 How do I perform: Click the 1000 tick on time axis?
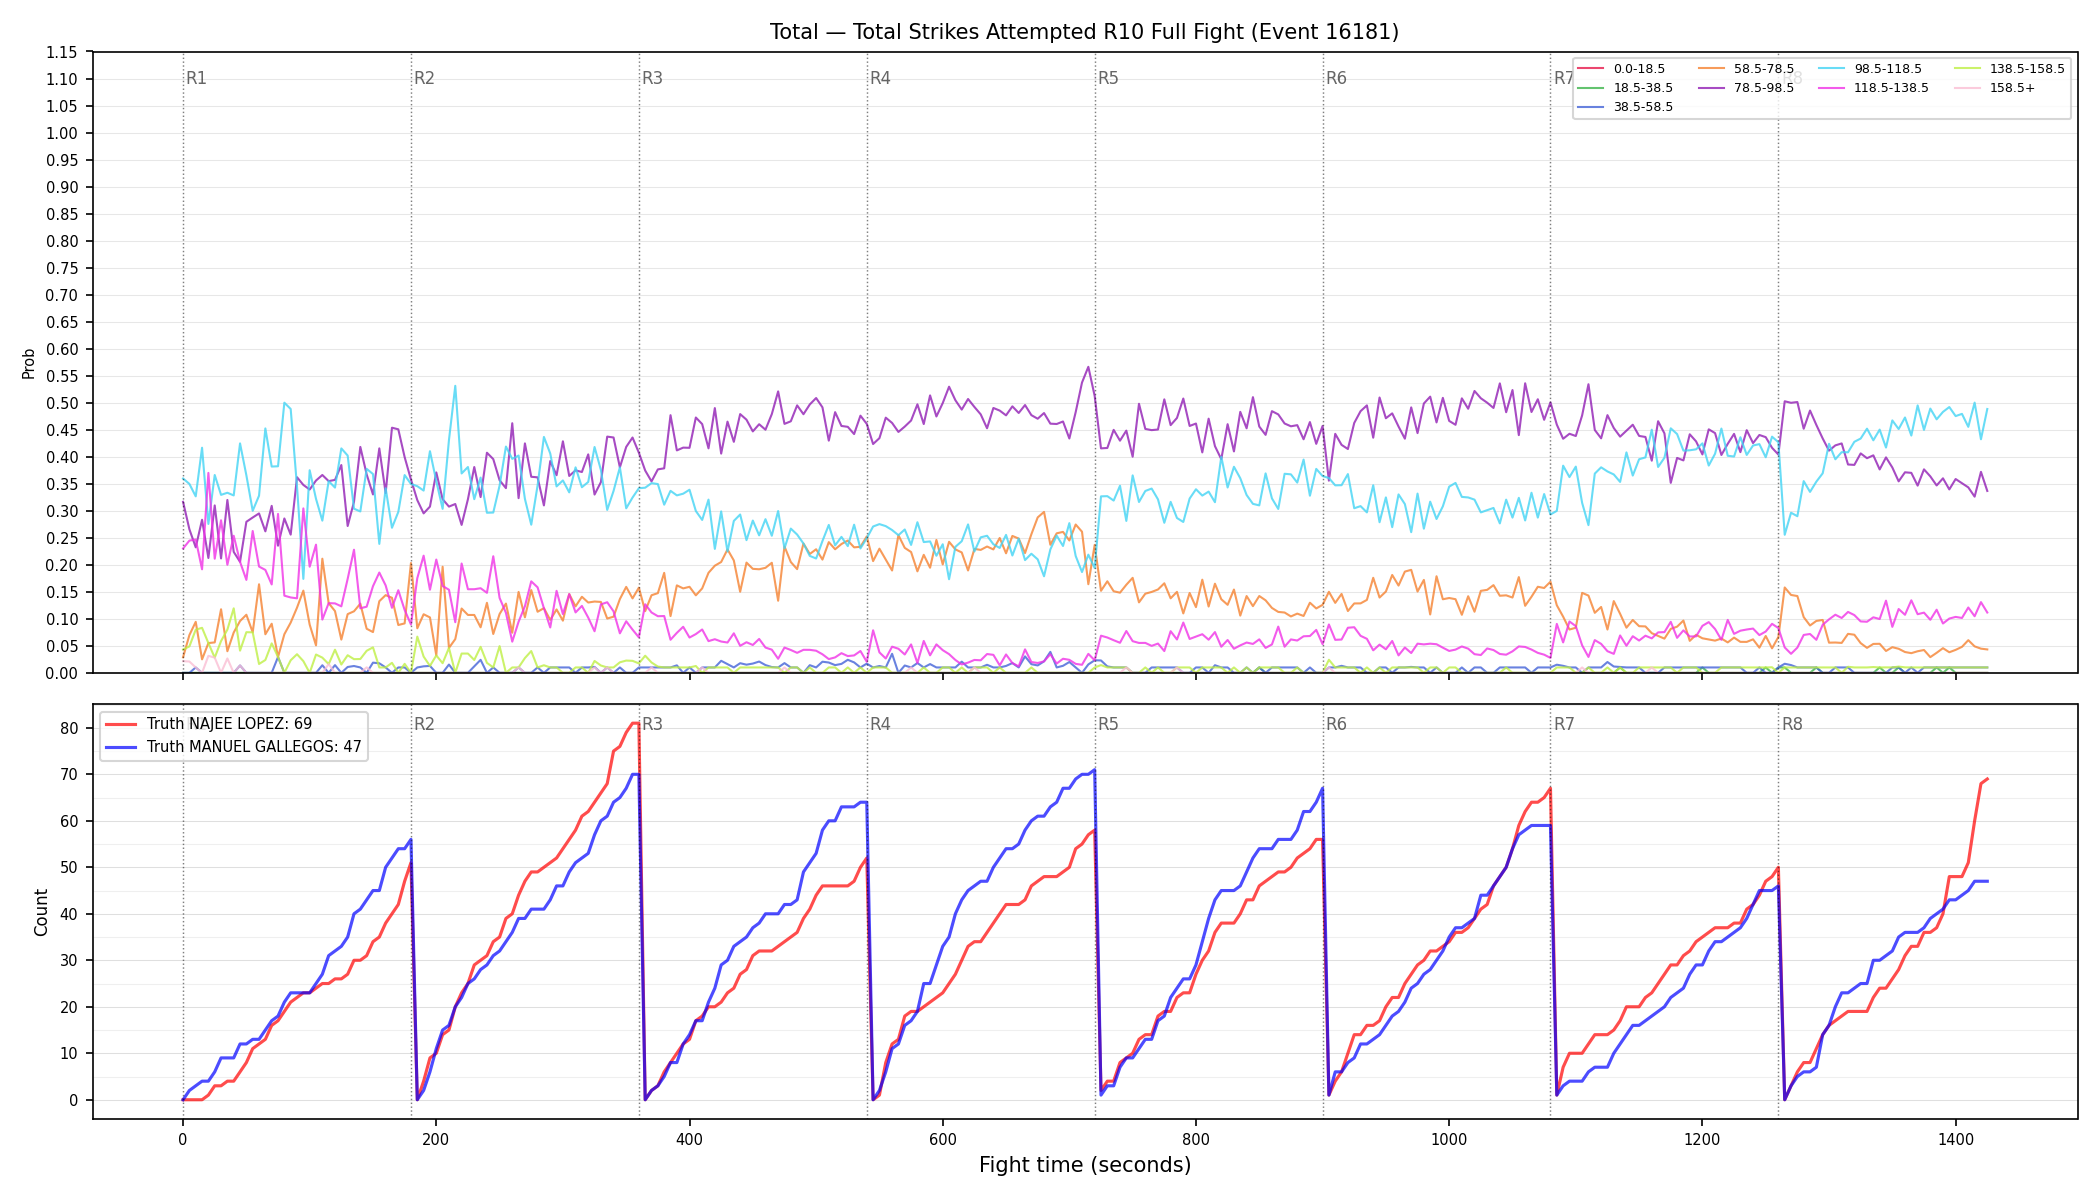coord(1449,1138)
